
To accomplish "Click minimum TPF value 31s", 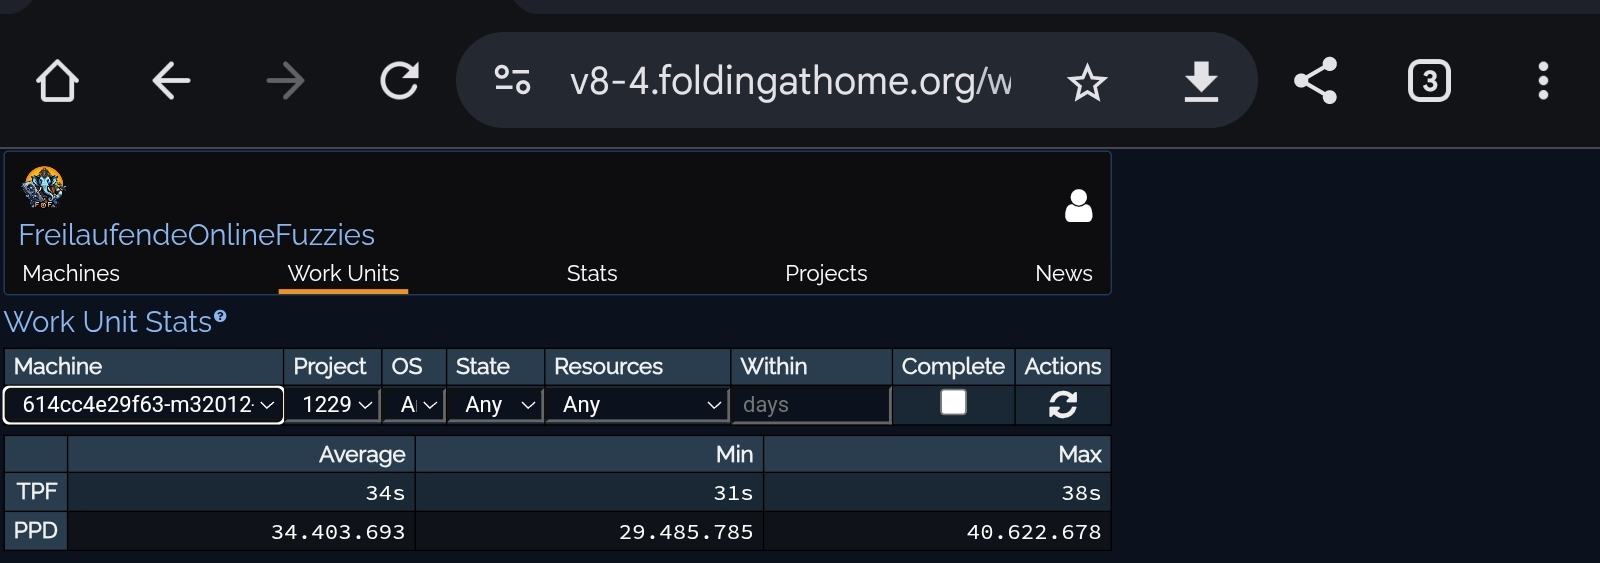I will tap(733, 493).
